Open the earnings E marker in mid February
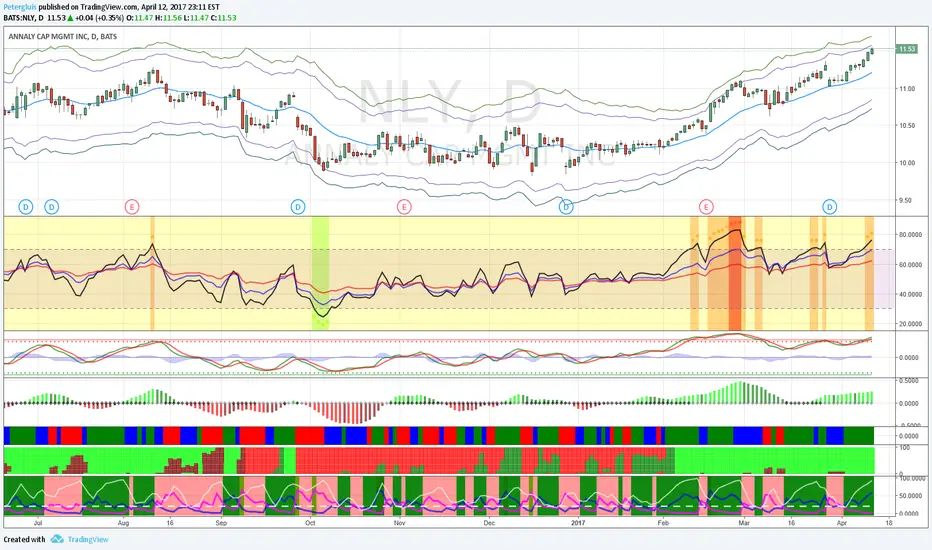Screen dimensions: 932x550 click(706, 207)
